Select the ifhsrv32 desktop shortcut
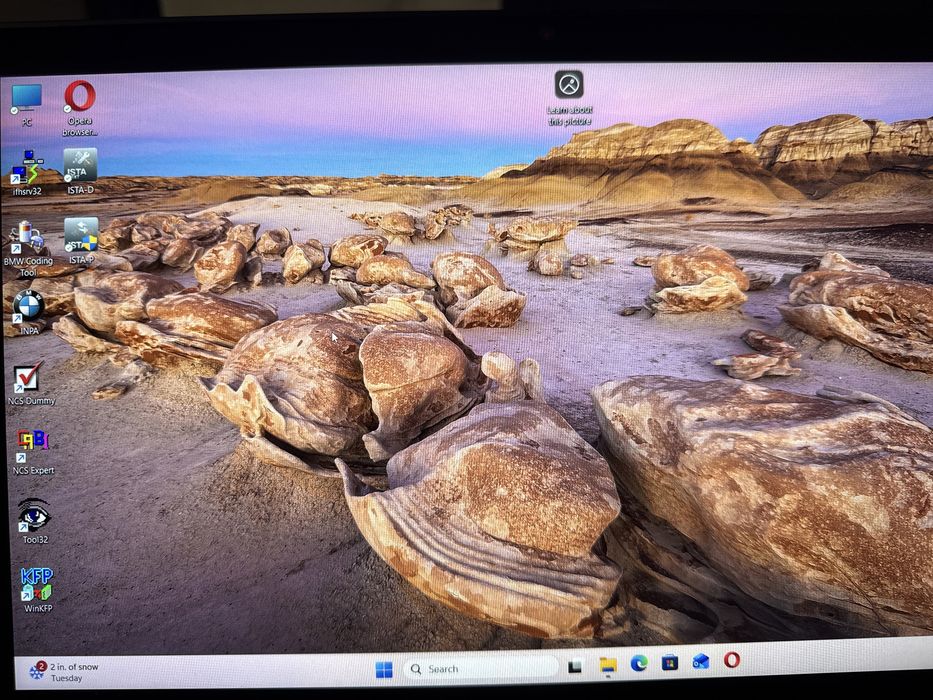The height and width of the screenshot is (700, 933). tap(27, 173)
